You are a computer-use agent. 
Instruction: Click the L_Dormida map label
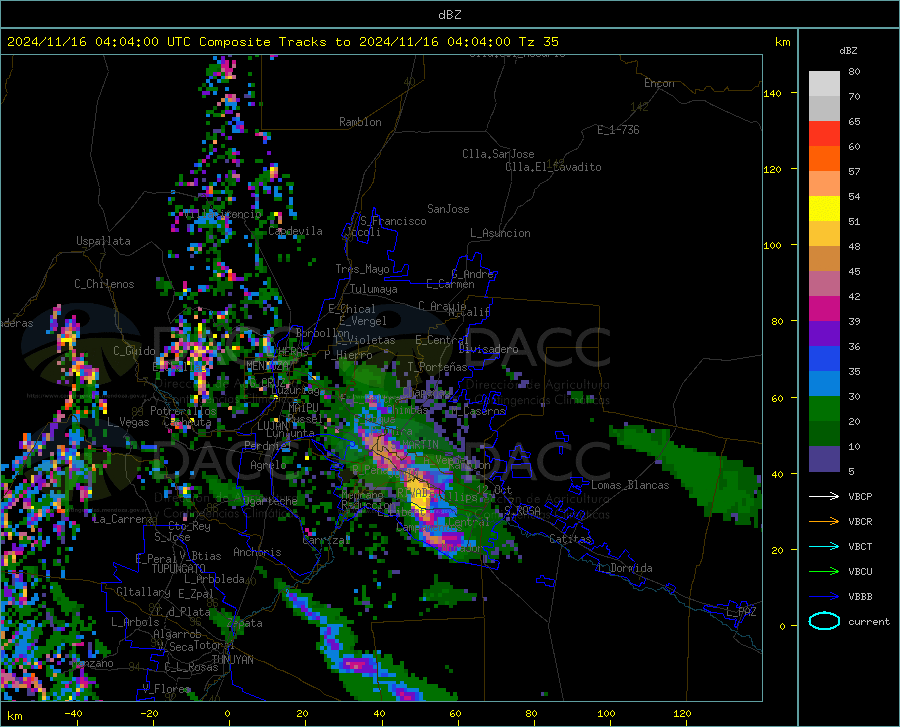624,568
